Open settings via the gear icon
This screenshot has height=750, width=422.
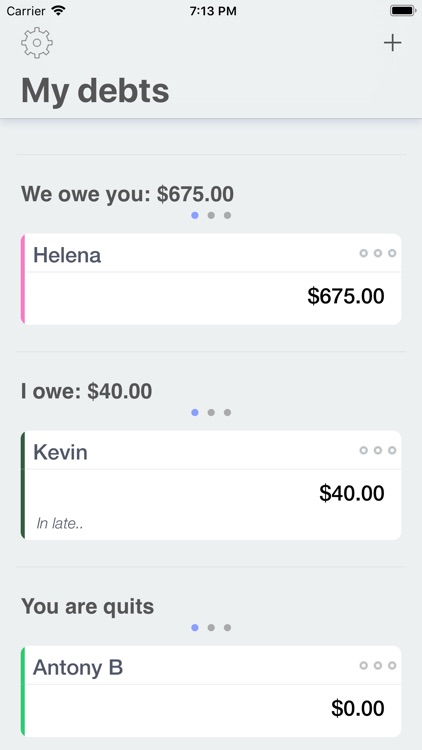coord(37,43)
